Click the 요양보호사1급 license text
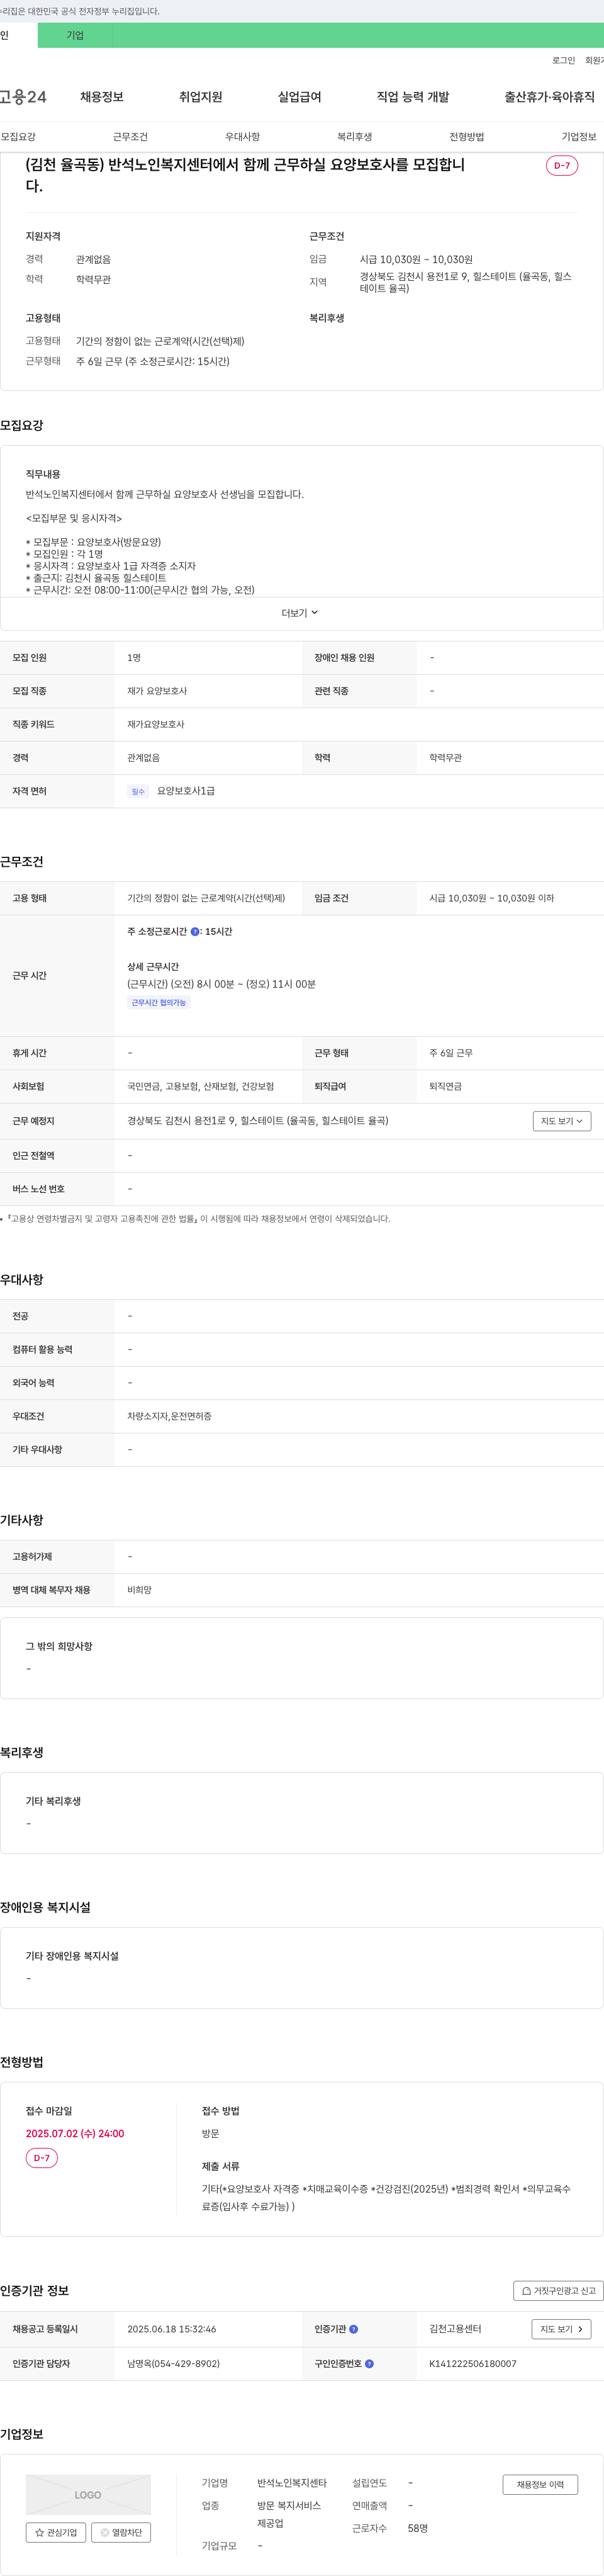This screenshot has height=2576, width=604. pyautogui.click(x=186, y=791)
